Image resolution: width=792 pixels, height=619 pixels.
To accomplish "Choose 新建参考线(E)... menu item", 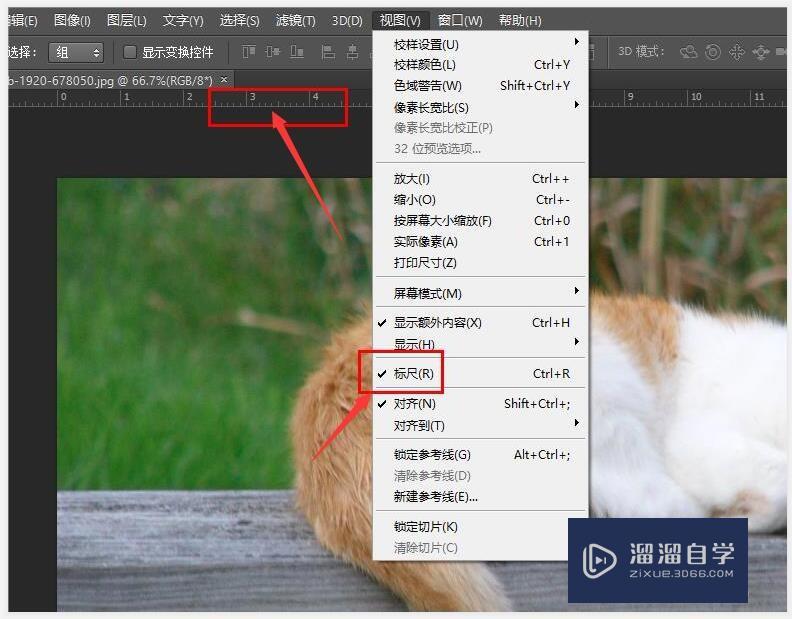I will tap(480, 497).
